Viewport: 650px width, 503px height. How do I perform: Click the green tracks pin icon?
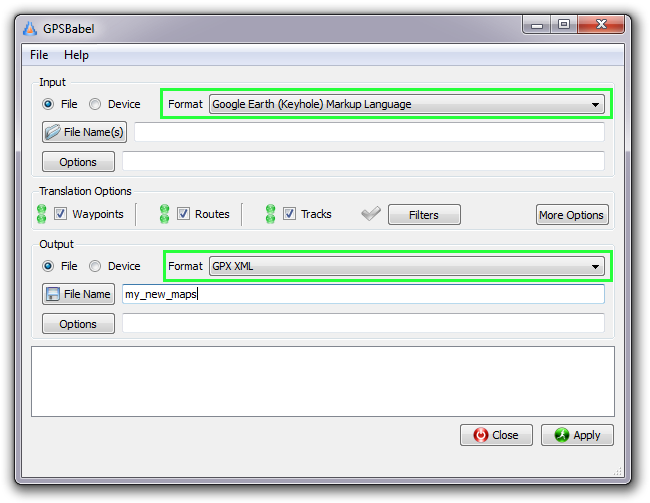(x=270, y=214)
